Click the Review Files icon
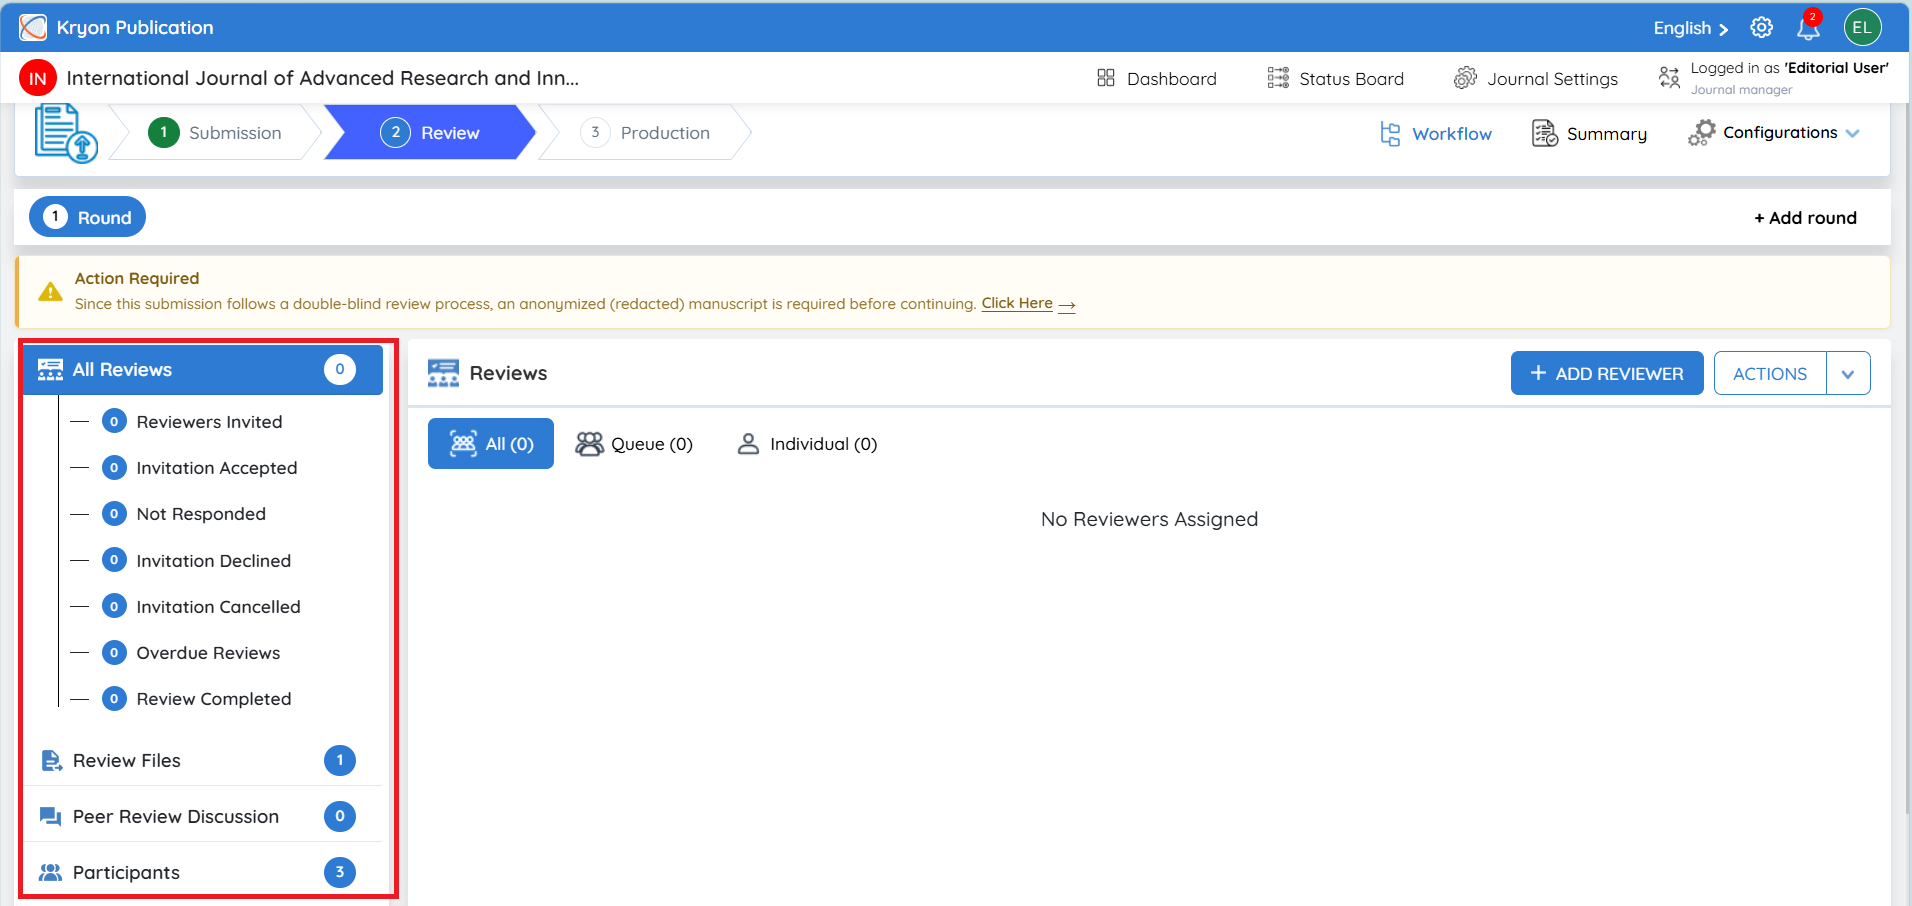Screen dimensions: 1912x906 [51, 761]
